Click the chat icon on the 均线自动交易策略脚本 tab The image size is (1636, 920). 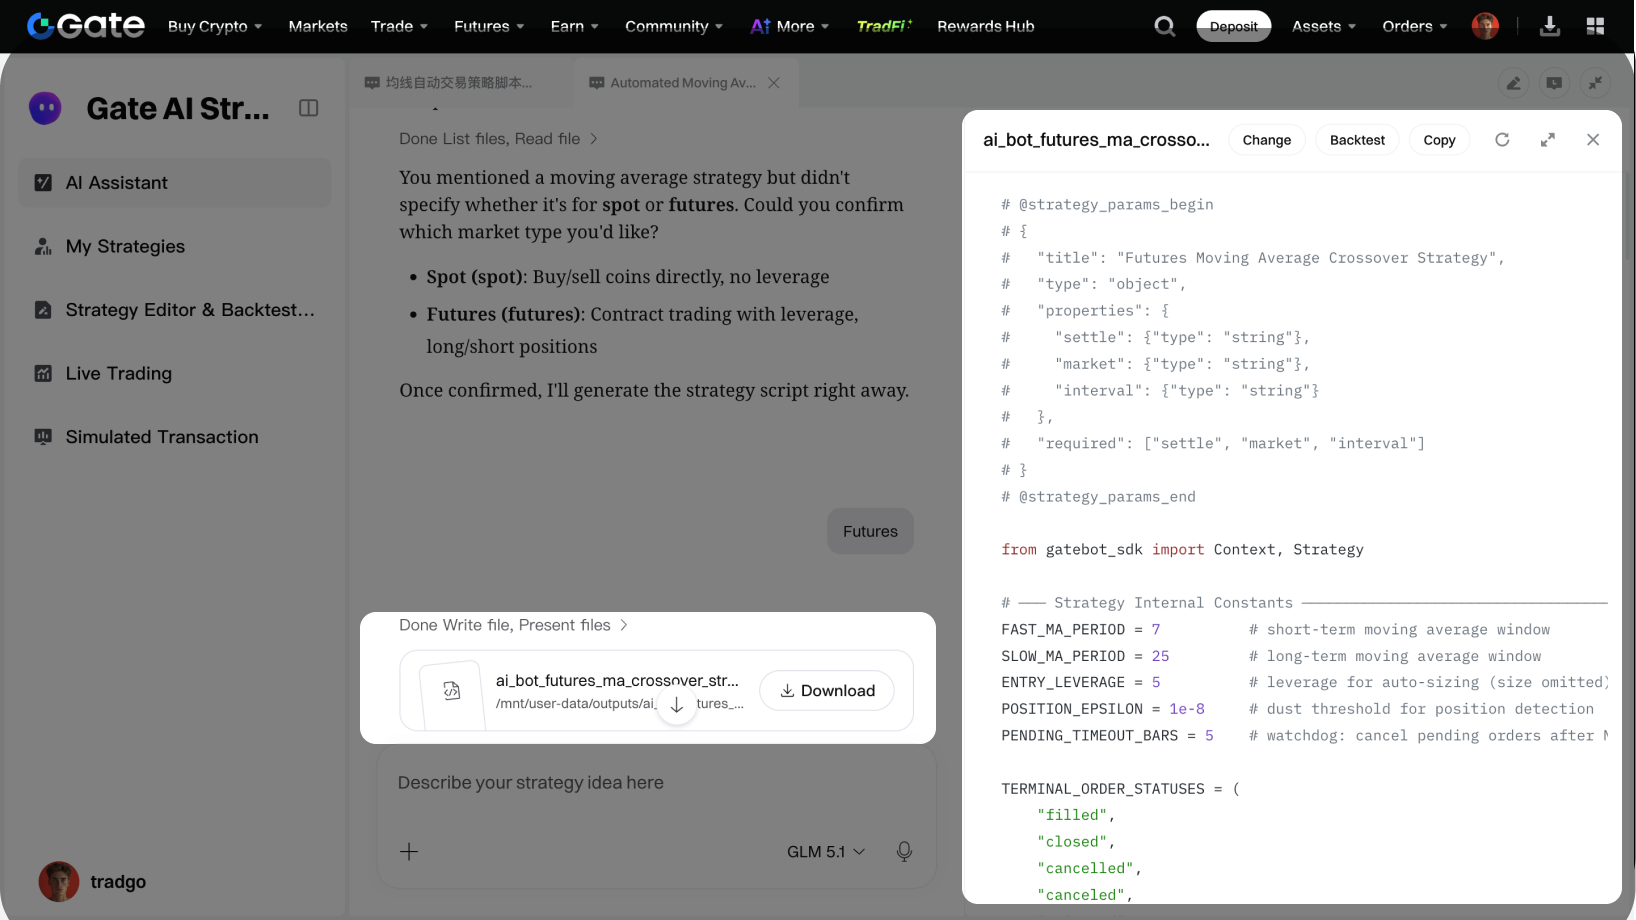(x=372, y=83)
